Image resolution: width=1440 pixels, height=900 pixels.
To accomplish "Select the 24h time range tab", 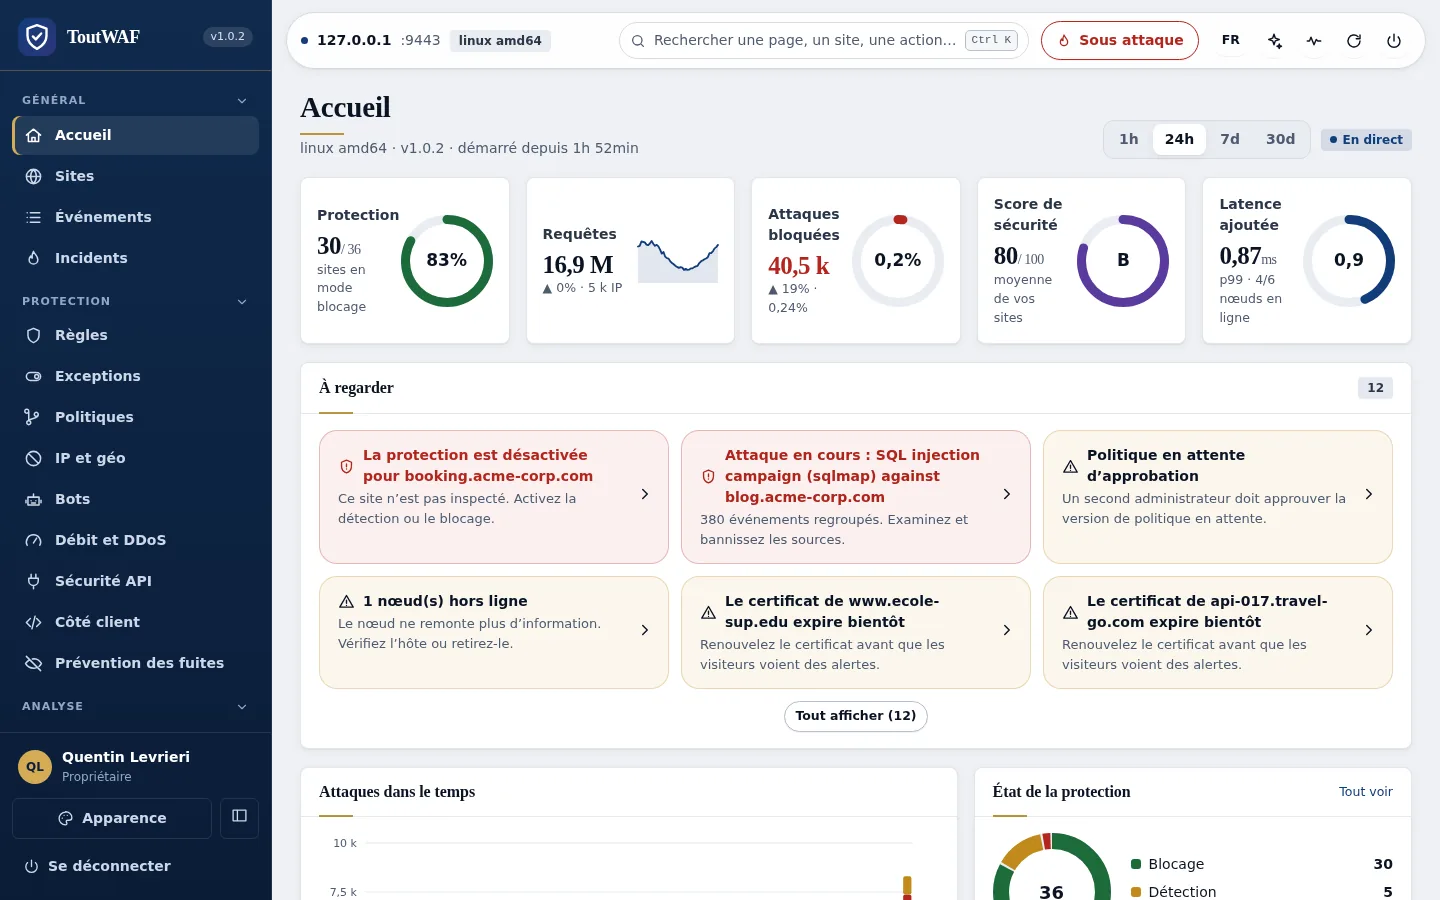I will 1179,139.
